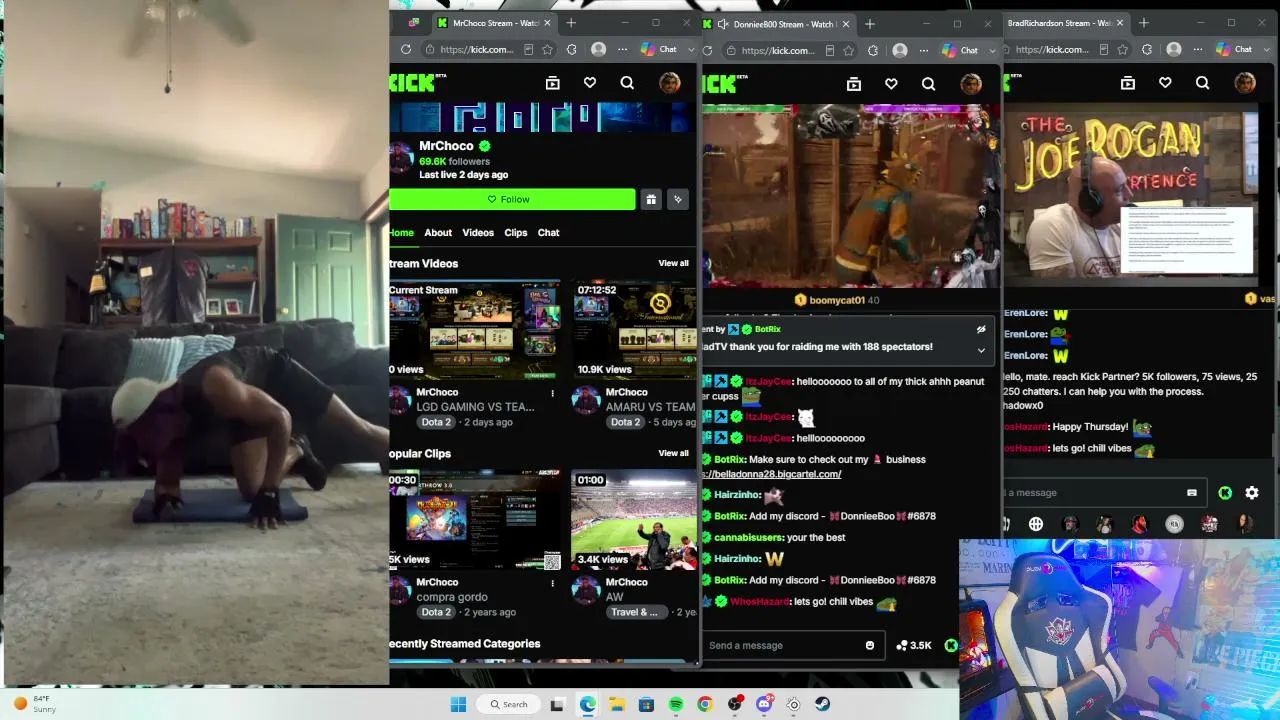Refresh the MrChoco browser page
The width and height of the screenshot is (1280, 720).
(x=405, y=49)
